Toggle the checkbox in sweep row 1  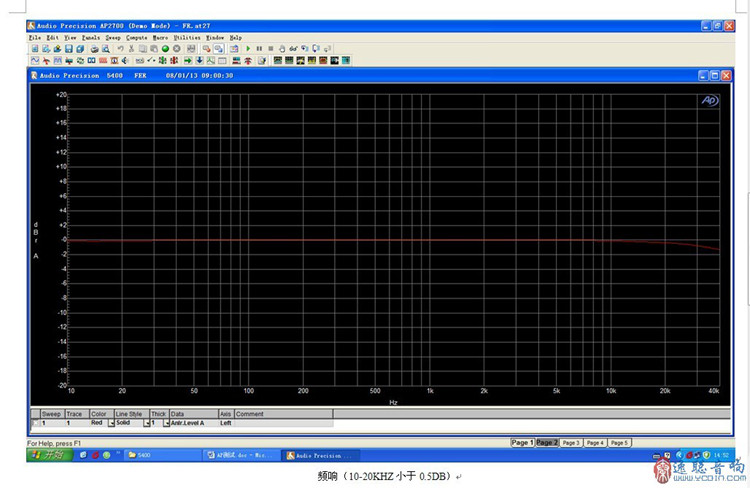coord(34,423)
